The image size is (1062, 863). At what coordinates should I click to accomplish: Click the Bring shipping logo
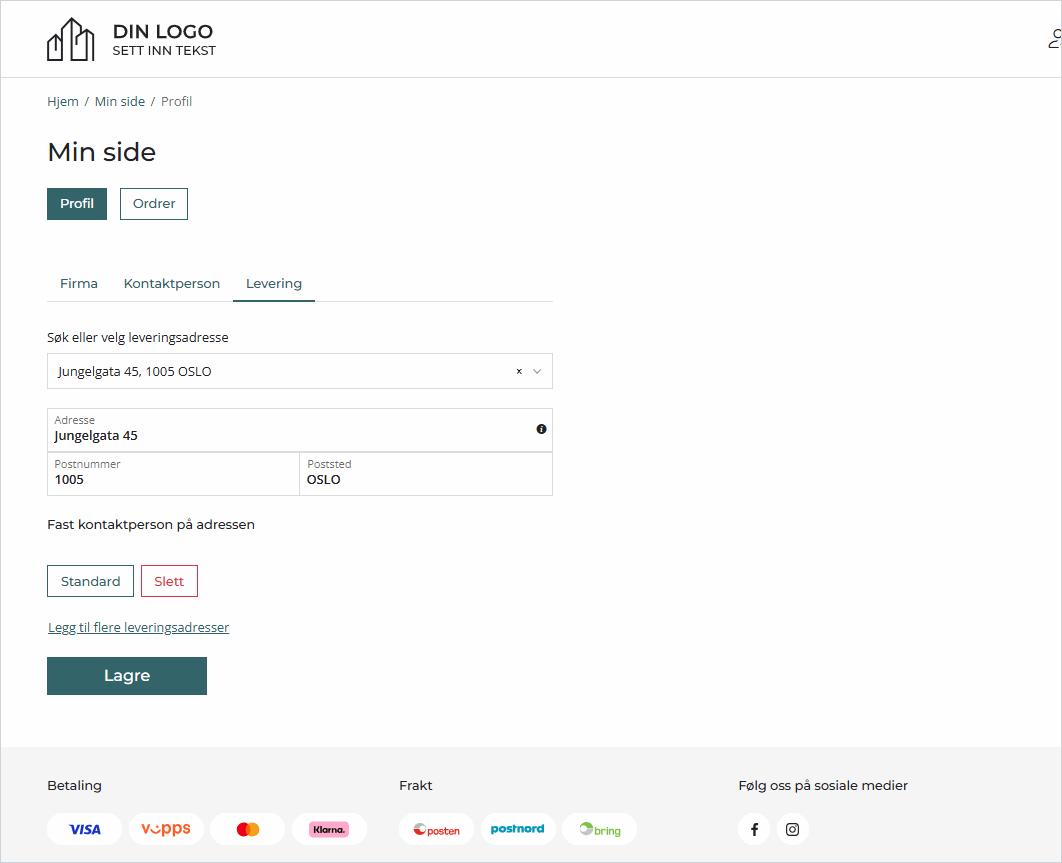click(x=599, y=829)
